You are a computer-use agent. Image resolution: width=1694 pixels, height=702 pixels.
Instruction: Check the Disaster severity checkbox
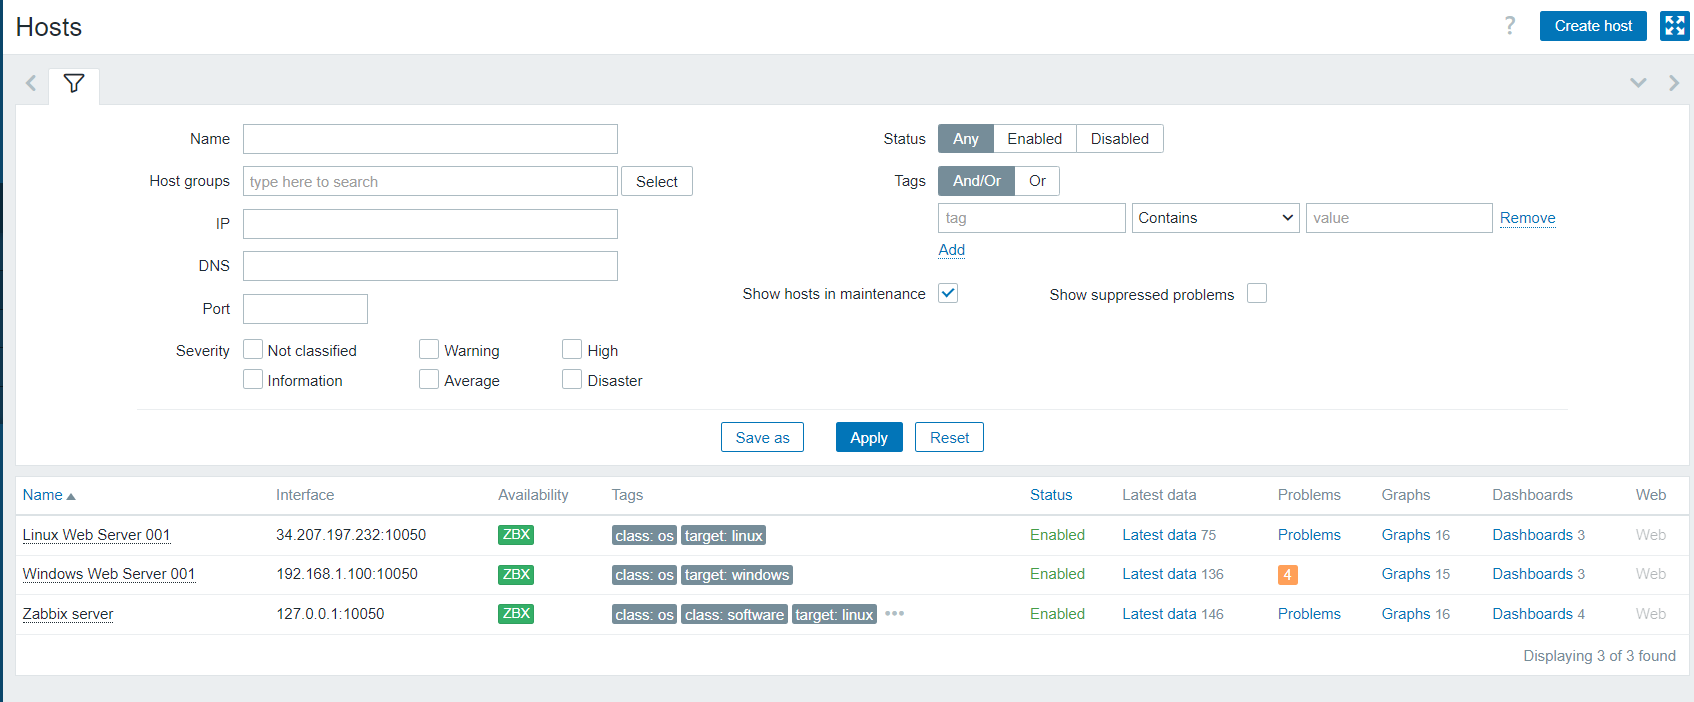point(572,380)
